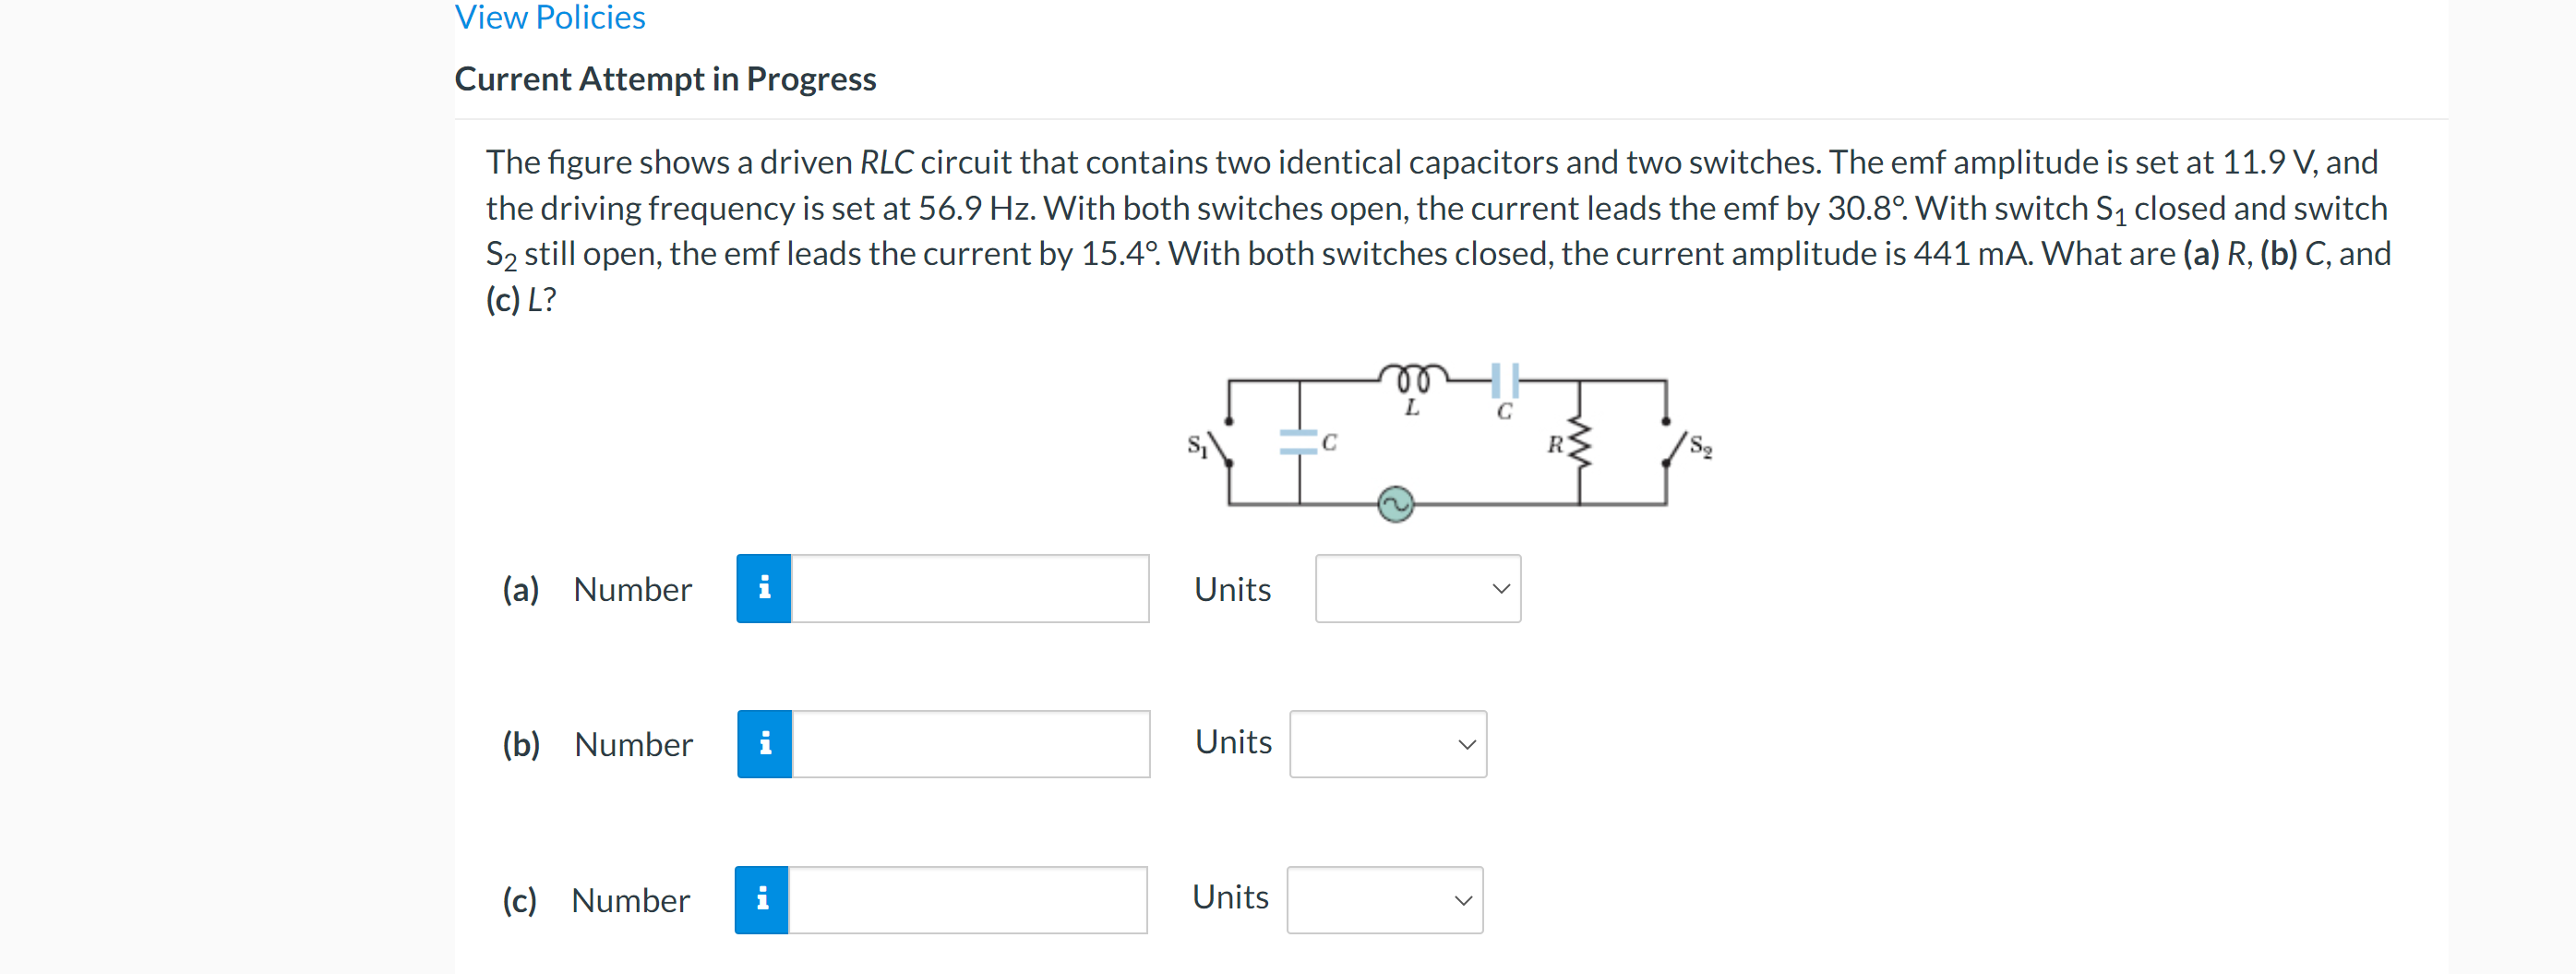The width and height of the screenshot is (2576, 974).
Task: Click the Current Attempt in Progress heading
Action: [x=665, y=79]
